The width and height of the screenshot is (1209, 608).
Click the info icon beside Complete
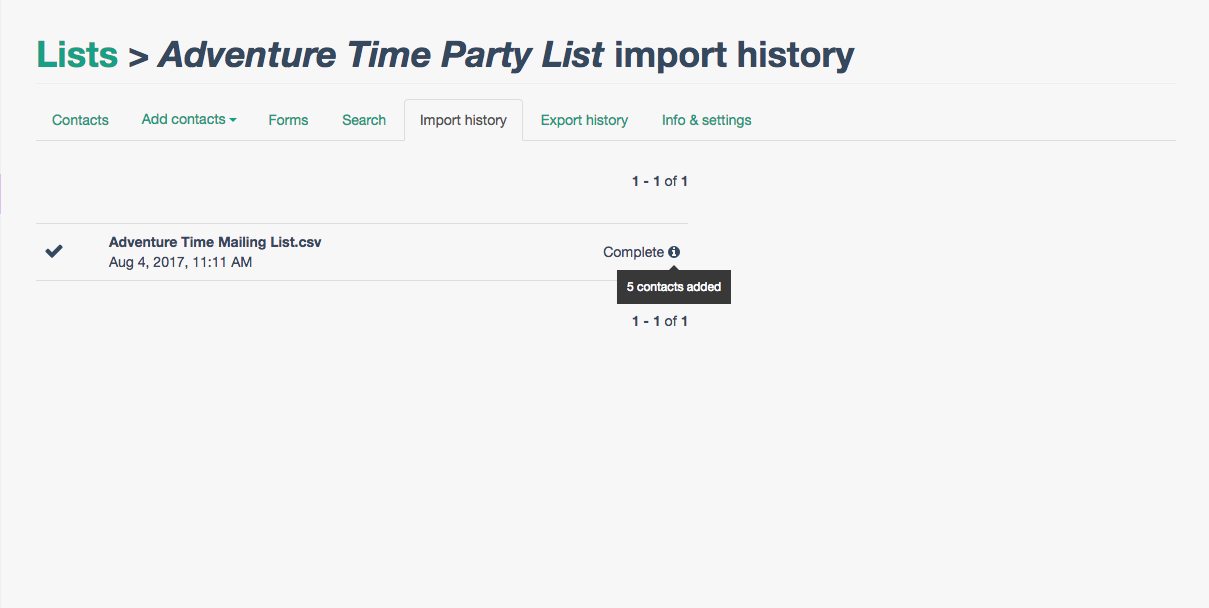click(674, 252)
